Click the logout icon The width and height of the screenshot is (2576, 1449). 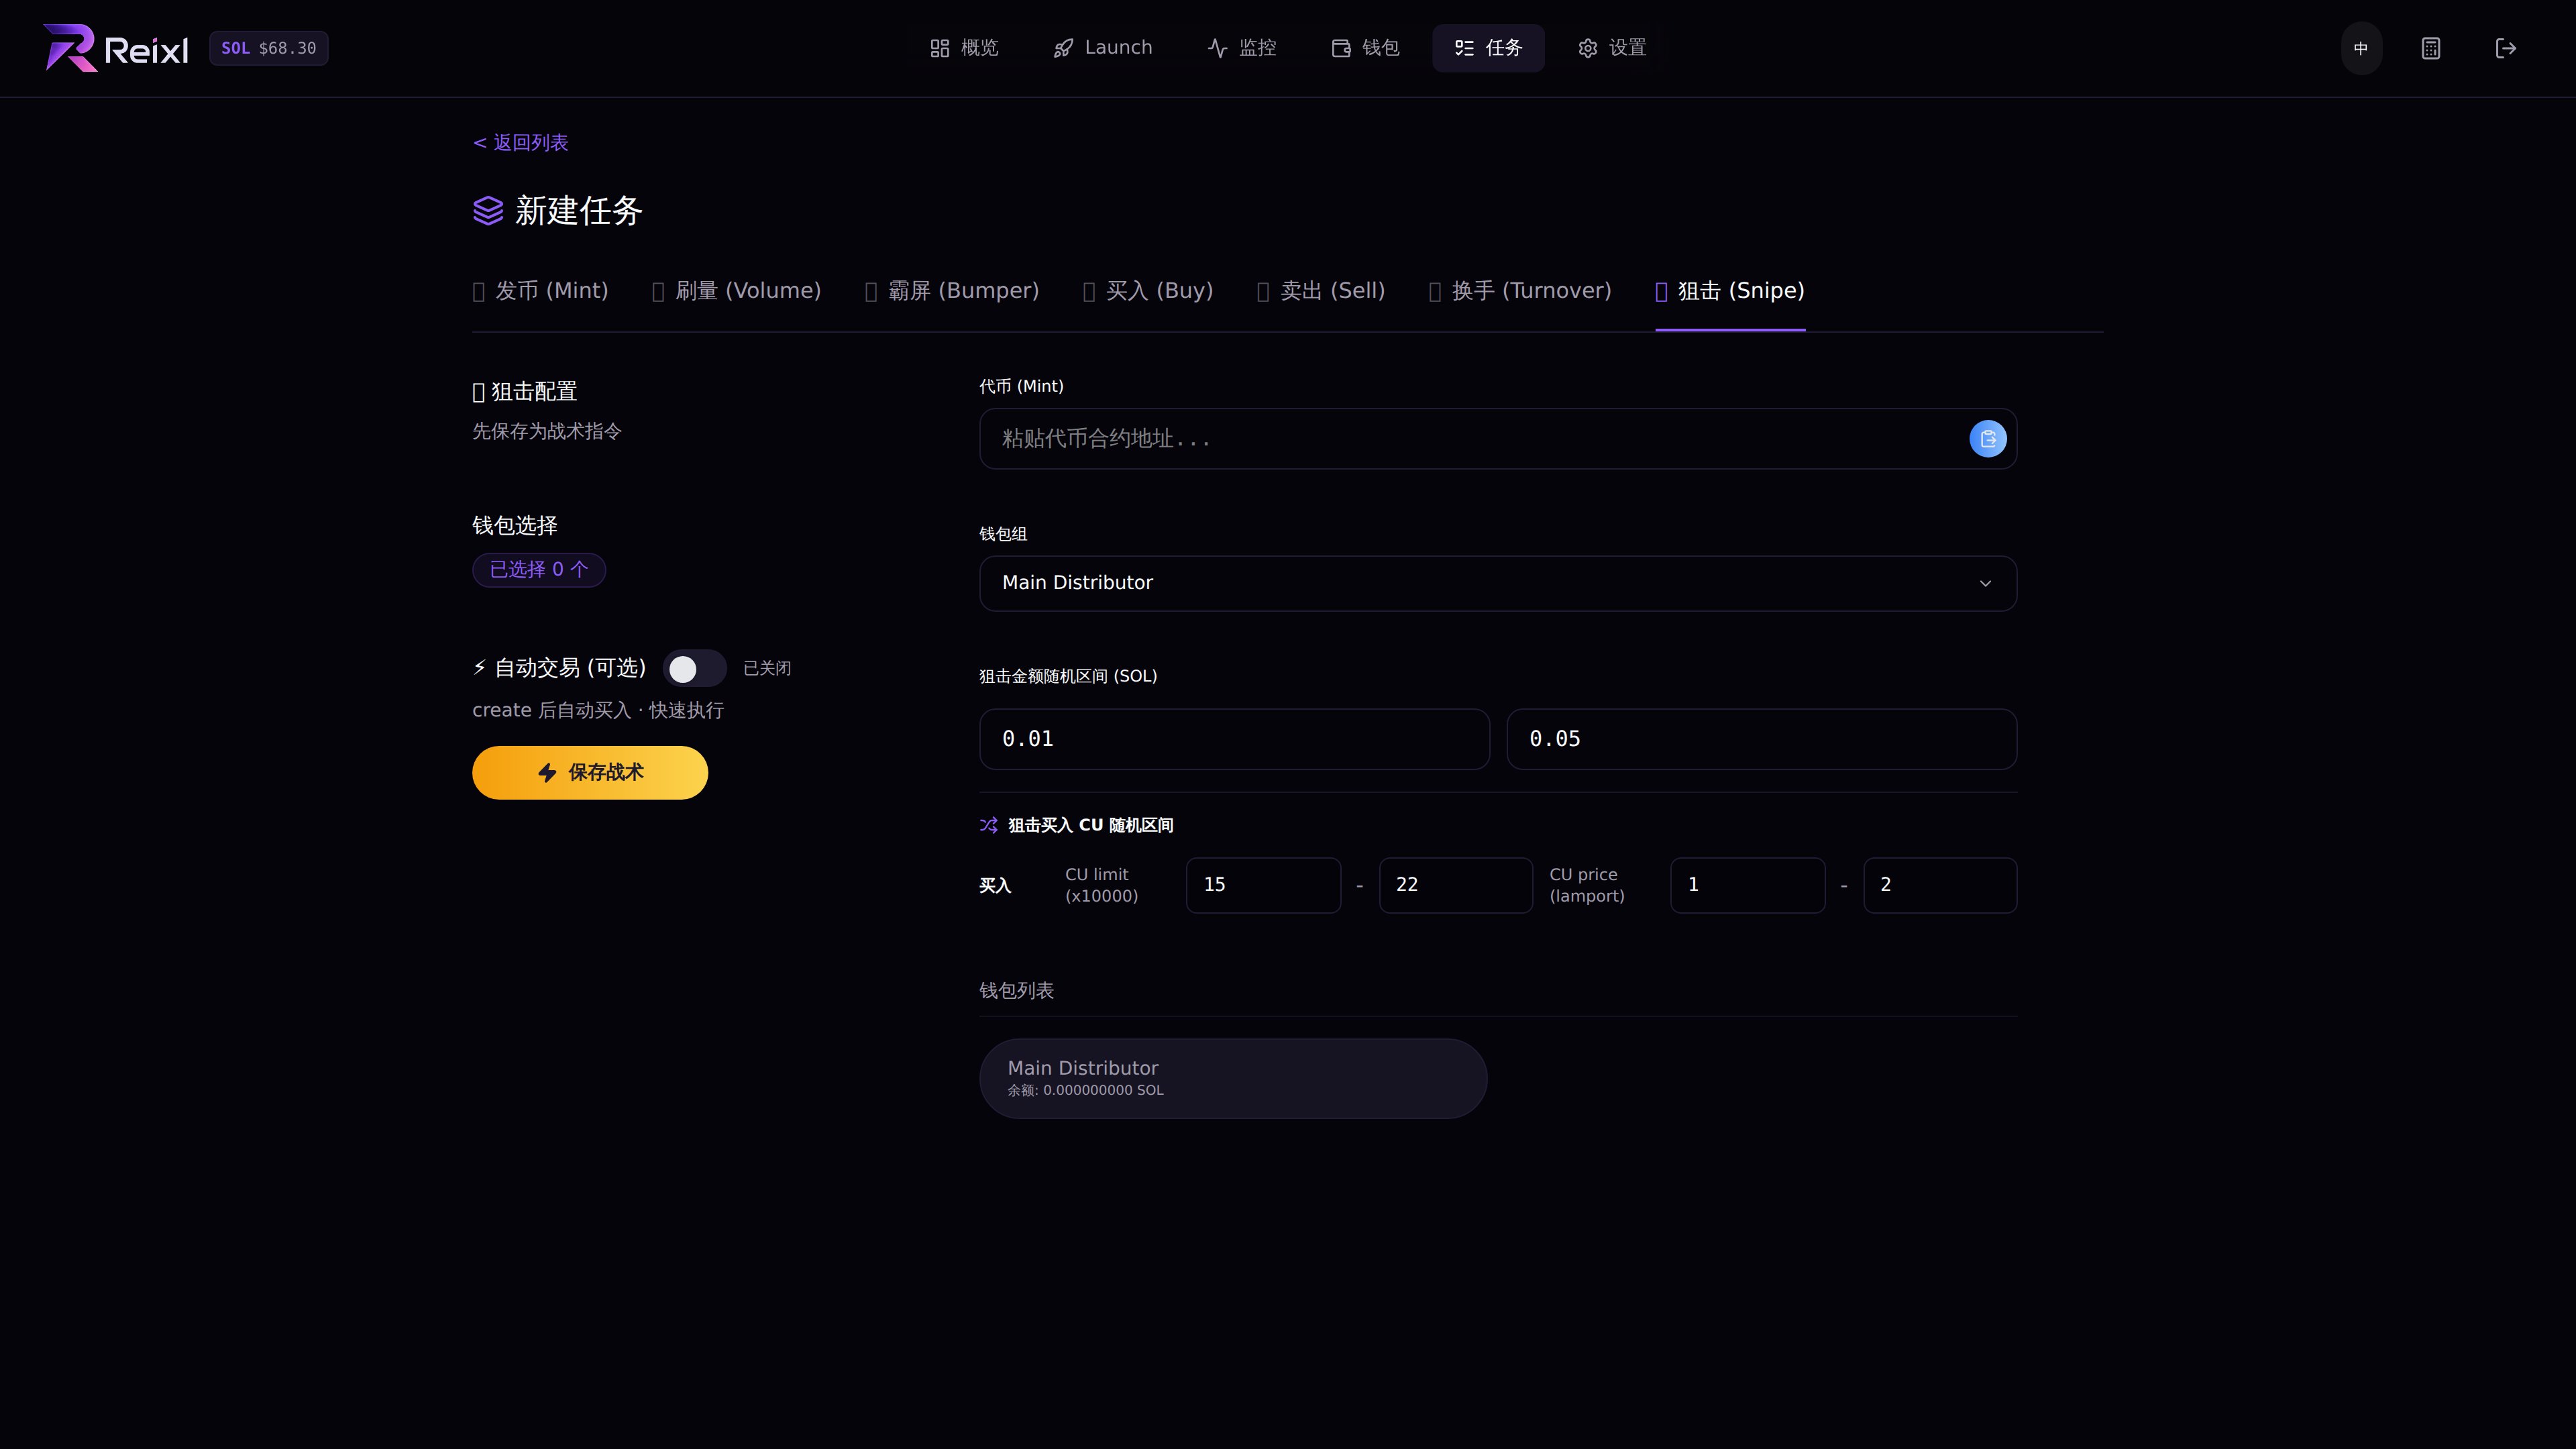(x=2506, y=48)
